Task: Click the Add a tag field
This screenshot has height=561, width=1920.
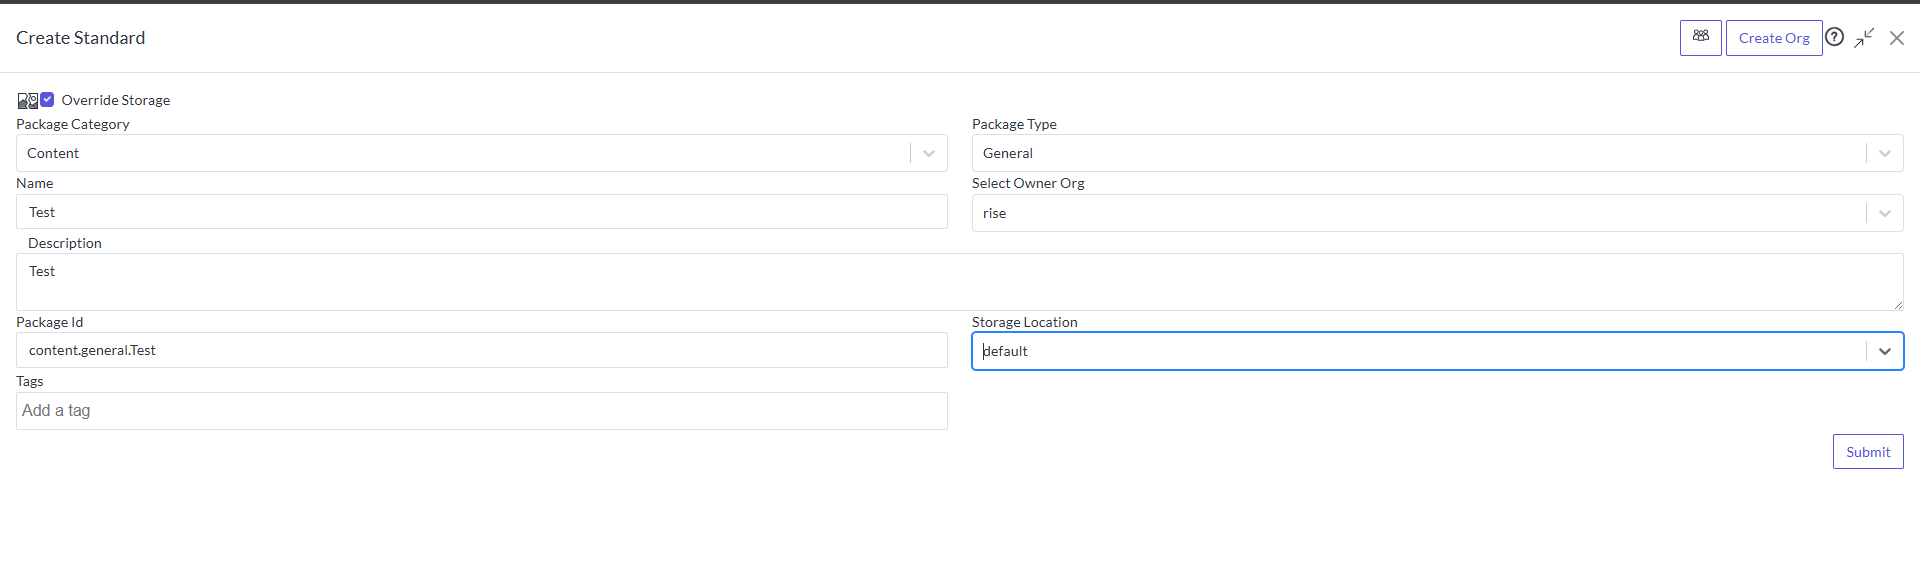Action: tap(481, 411)
